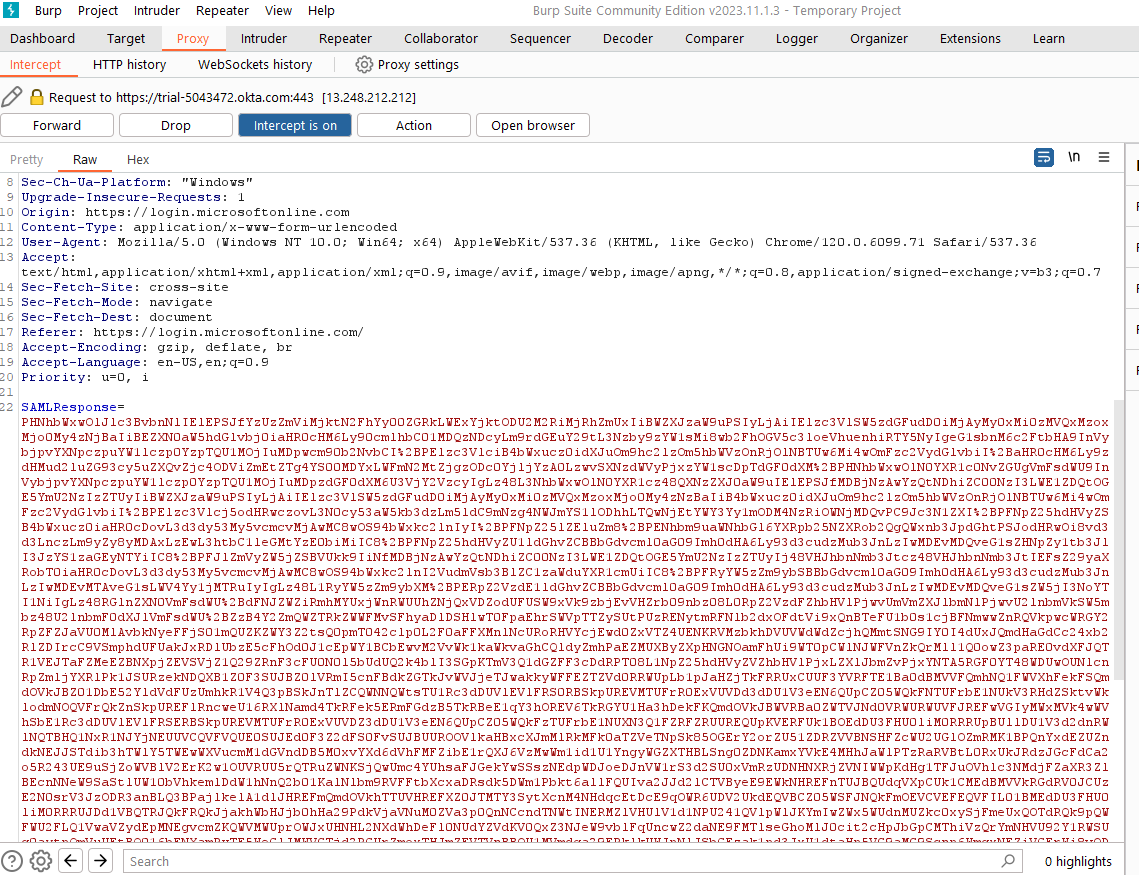The image size is (1139, 875).
Task: Toggle the \n non-printable characters display
Action: pyautogui.click(x=1073, y=157)
